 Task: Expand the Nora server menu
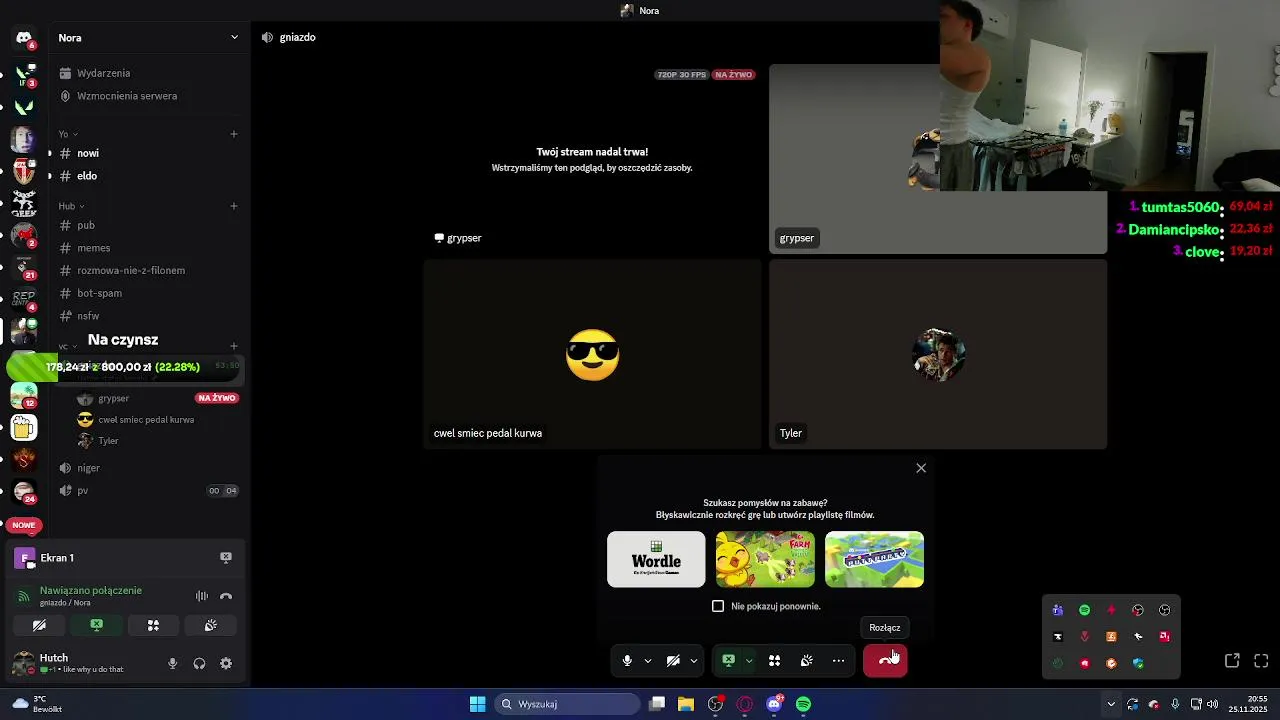[148, 37]
